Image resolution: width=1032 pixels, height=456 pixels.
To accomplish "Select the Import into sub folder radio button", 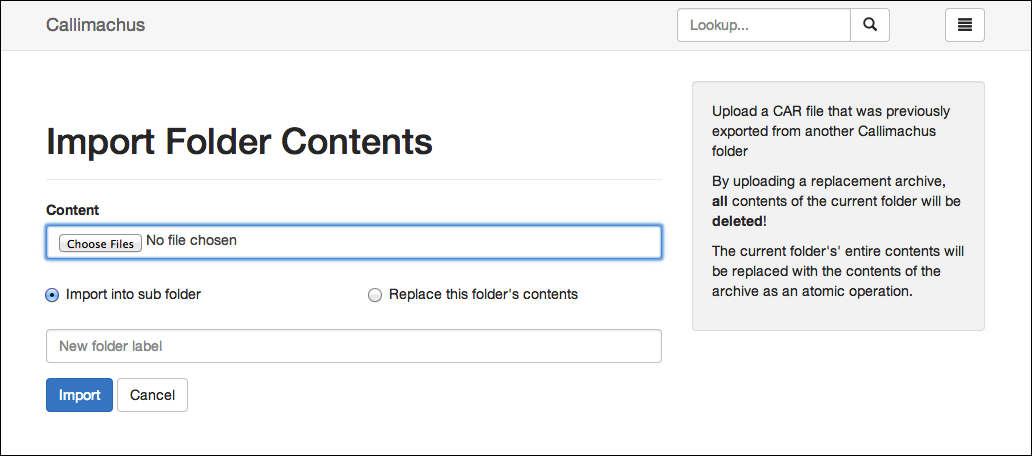I will click(x=52, y=295).
